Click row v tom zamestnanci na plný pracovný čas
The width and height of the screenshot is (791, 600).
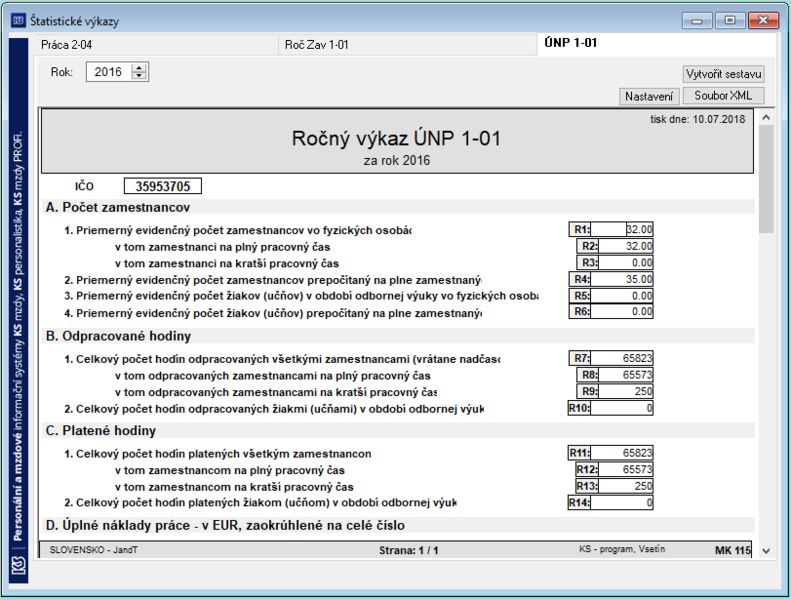click(222, 247)
